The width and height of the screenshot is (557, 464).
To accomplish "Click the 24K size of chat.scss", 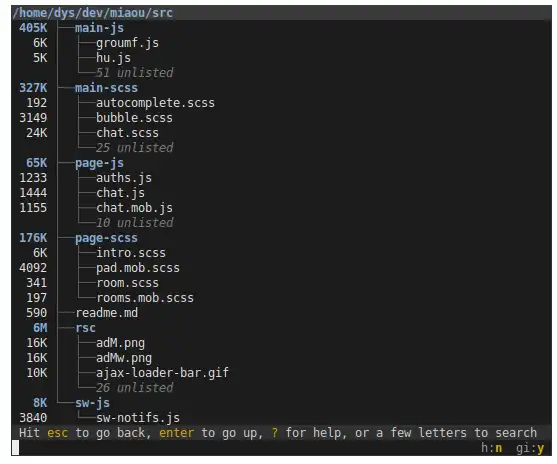I will 37,133.
